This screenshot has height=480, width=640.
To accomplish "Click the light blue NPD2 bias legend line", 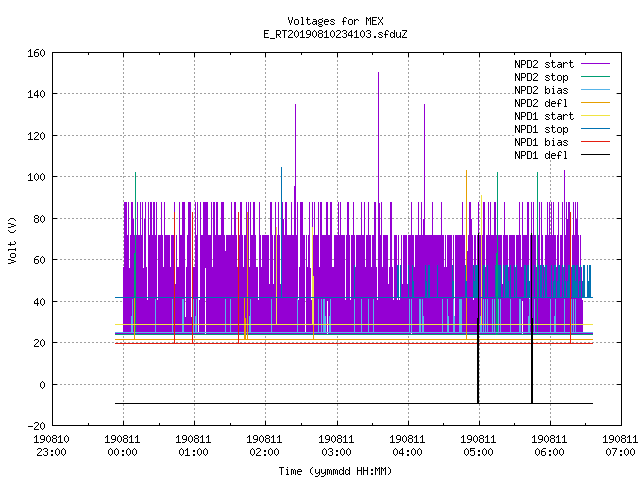I will point(596,90).
